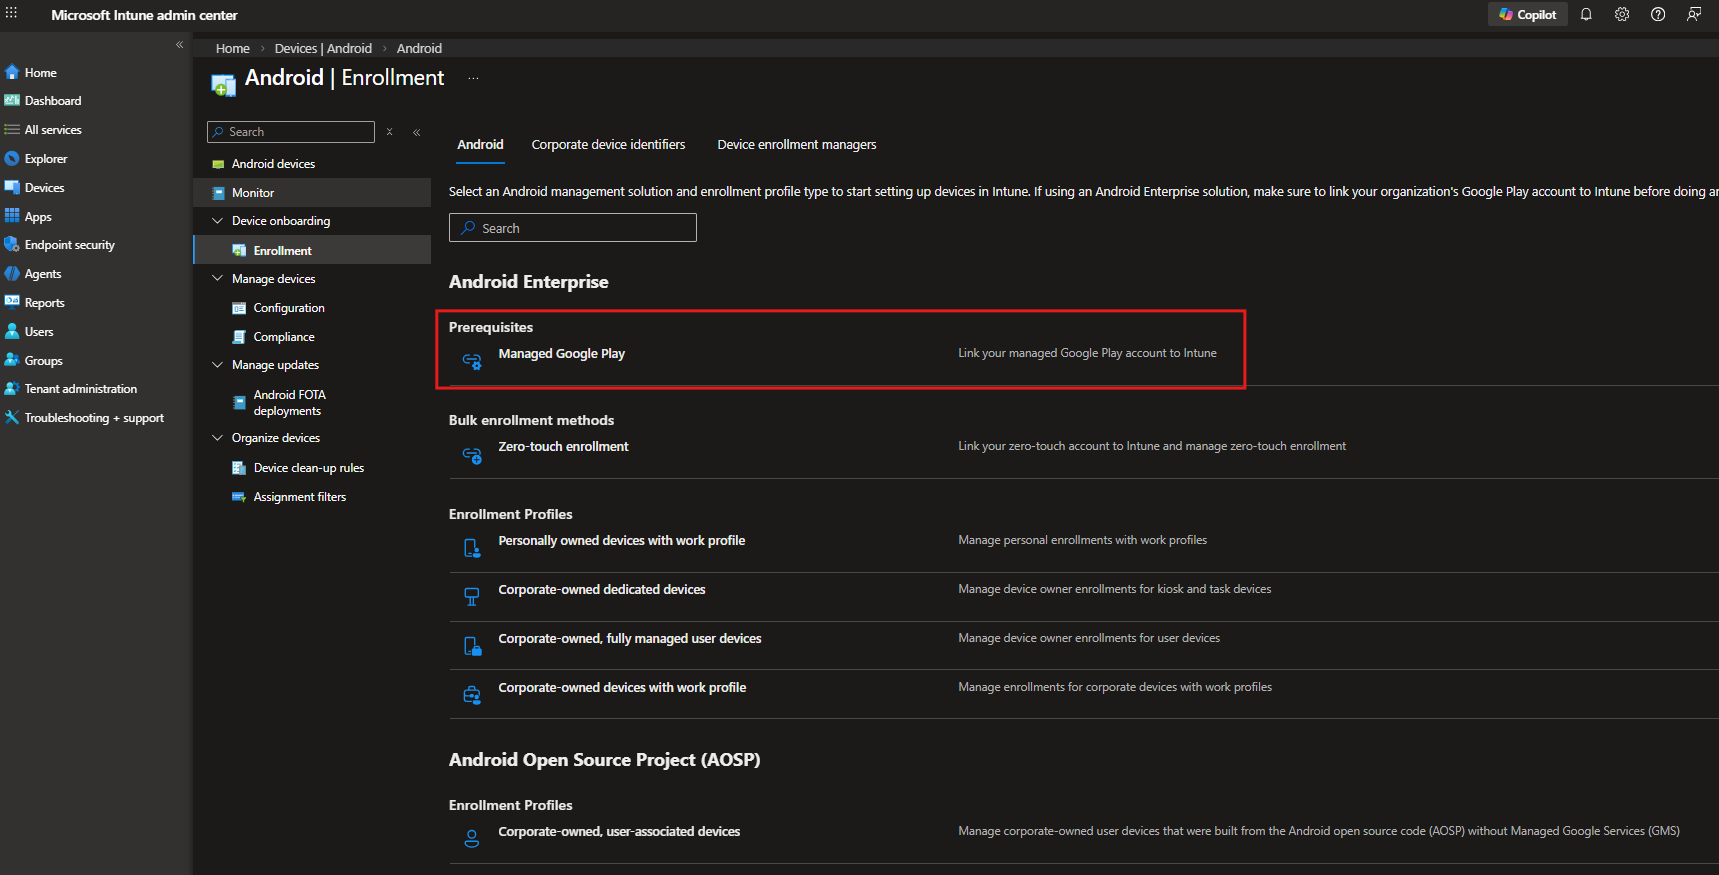Go to Home breadcrumb link

(x=232, y=48)
